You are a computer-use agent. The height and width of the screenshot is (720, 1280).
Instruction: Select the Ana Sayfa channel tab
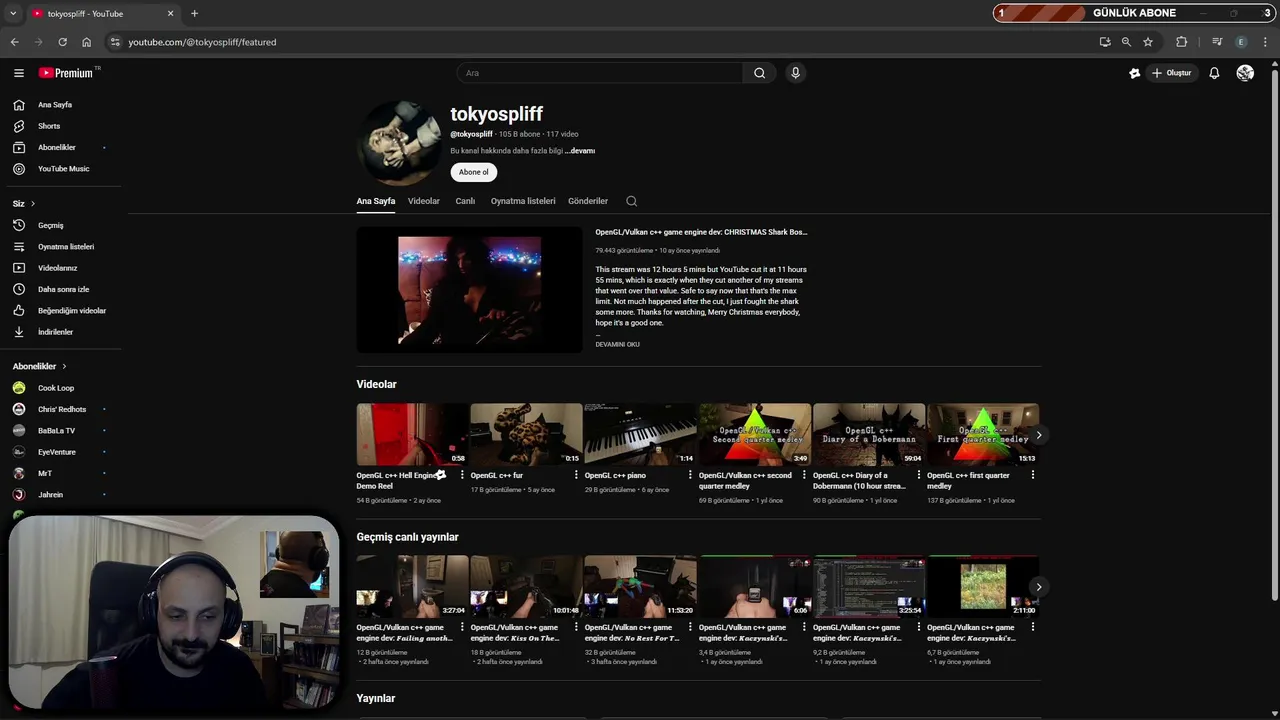[376, 201]
